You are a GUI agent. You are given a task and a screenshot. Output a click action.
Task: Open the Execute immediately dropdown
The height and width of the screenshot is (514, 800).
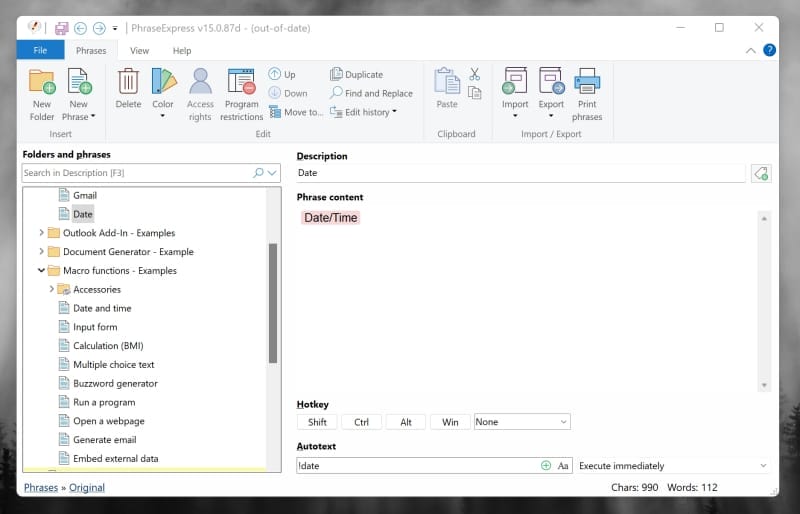pos(673,466)
